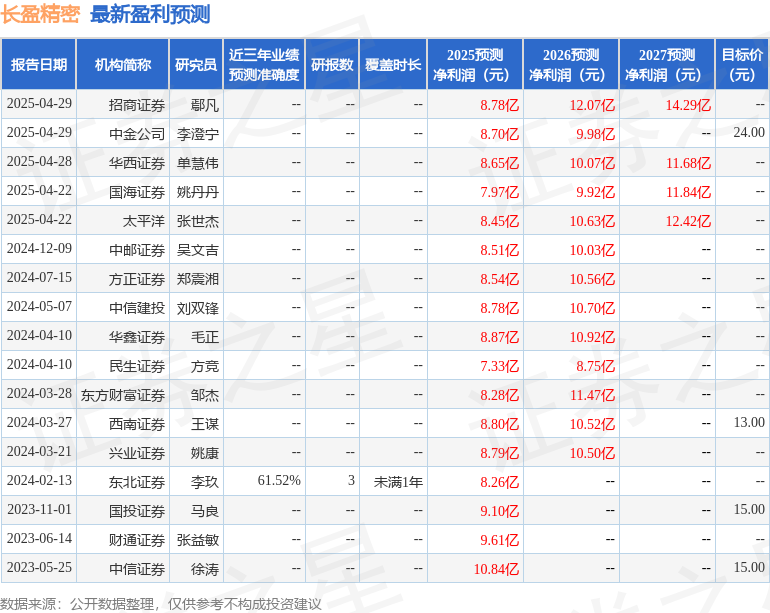
Task: Click the 未满1年 coverage duration cell
Action: tap(398, 482)
